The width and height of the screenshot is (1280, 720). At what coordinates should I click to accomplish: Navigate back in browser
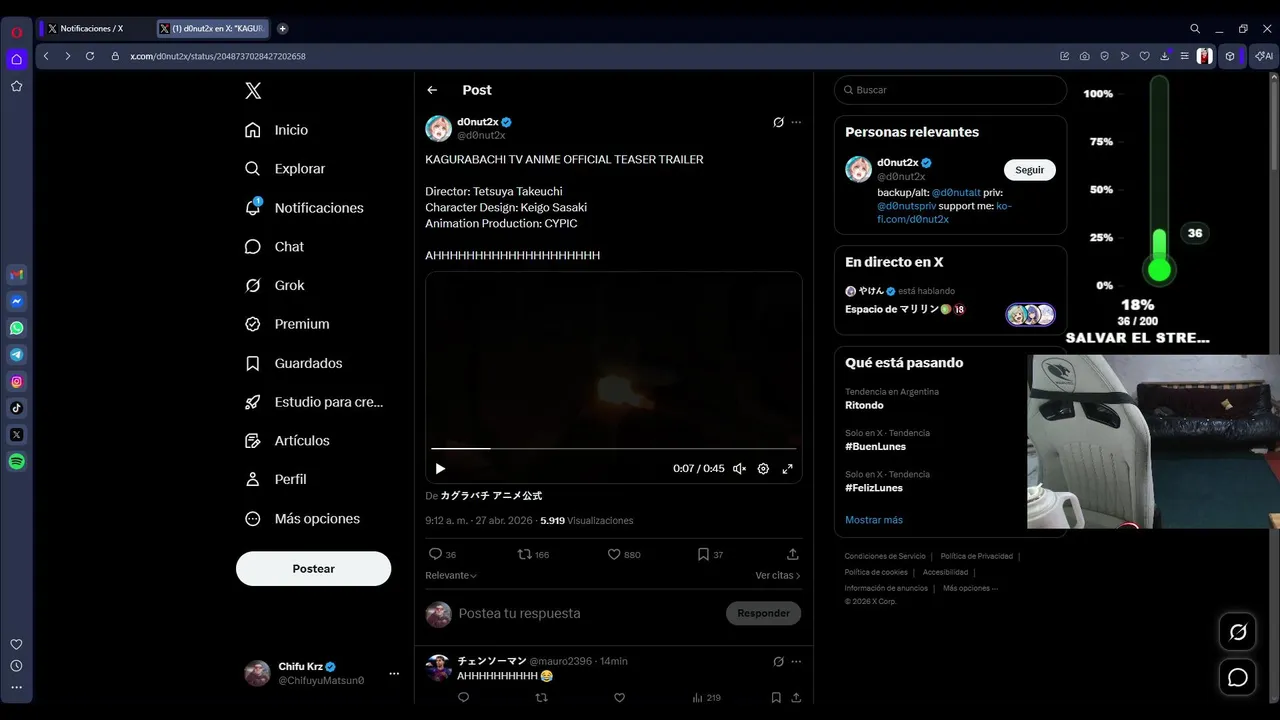46,56
